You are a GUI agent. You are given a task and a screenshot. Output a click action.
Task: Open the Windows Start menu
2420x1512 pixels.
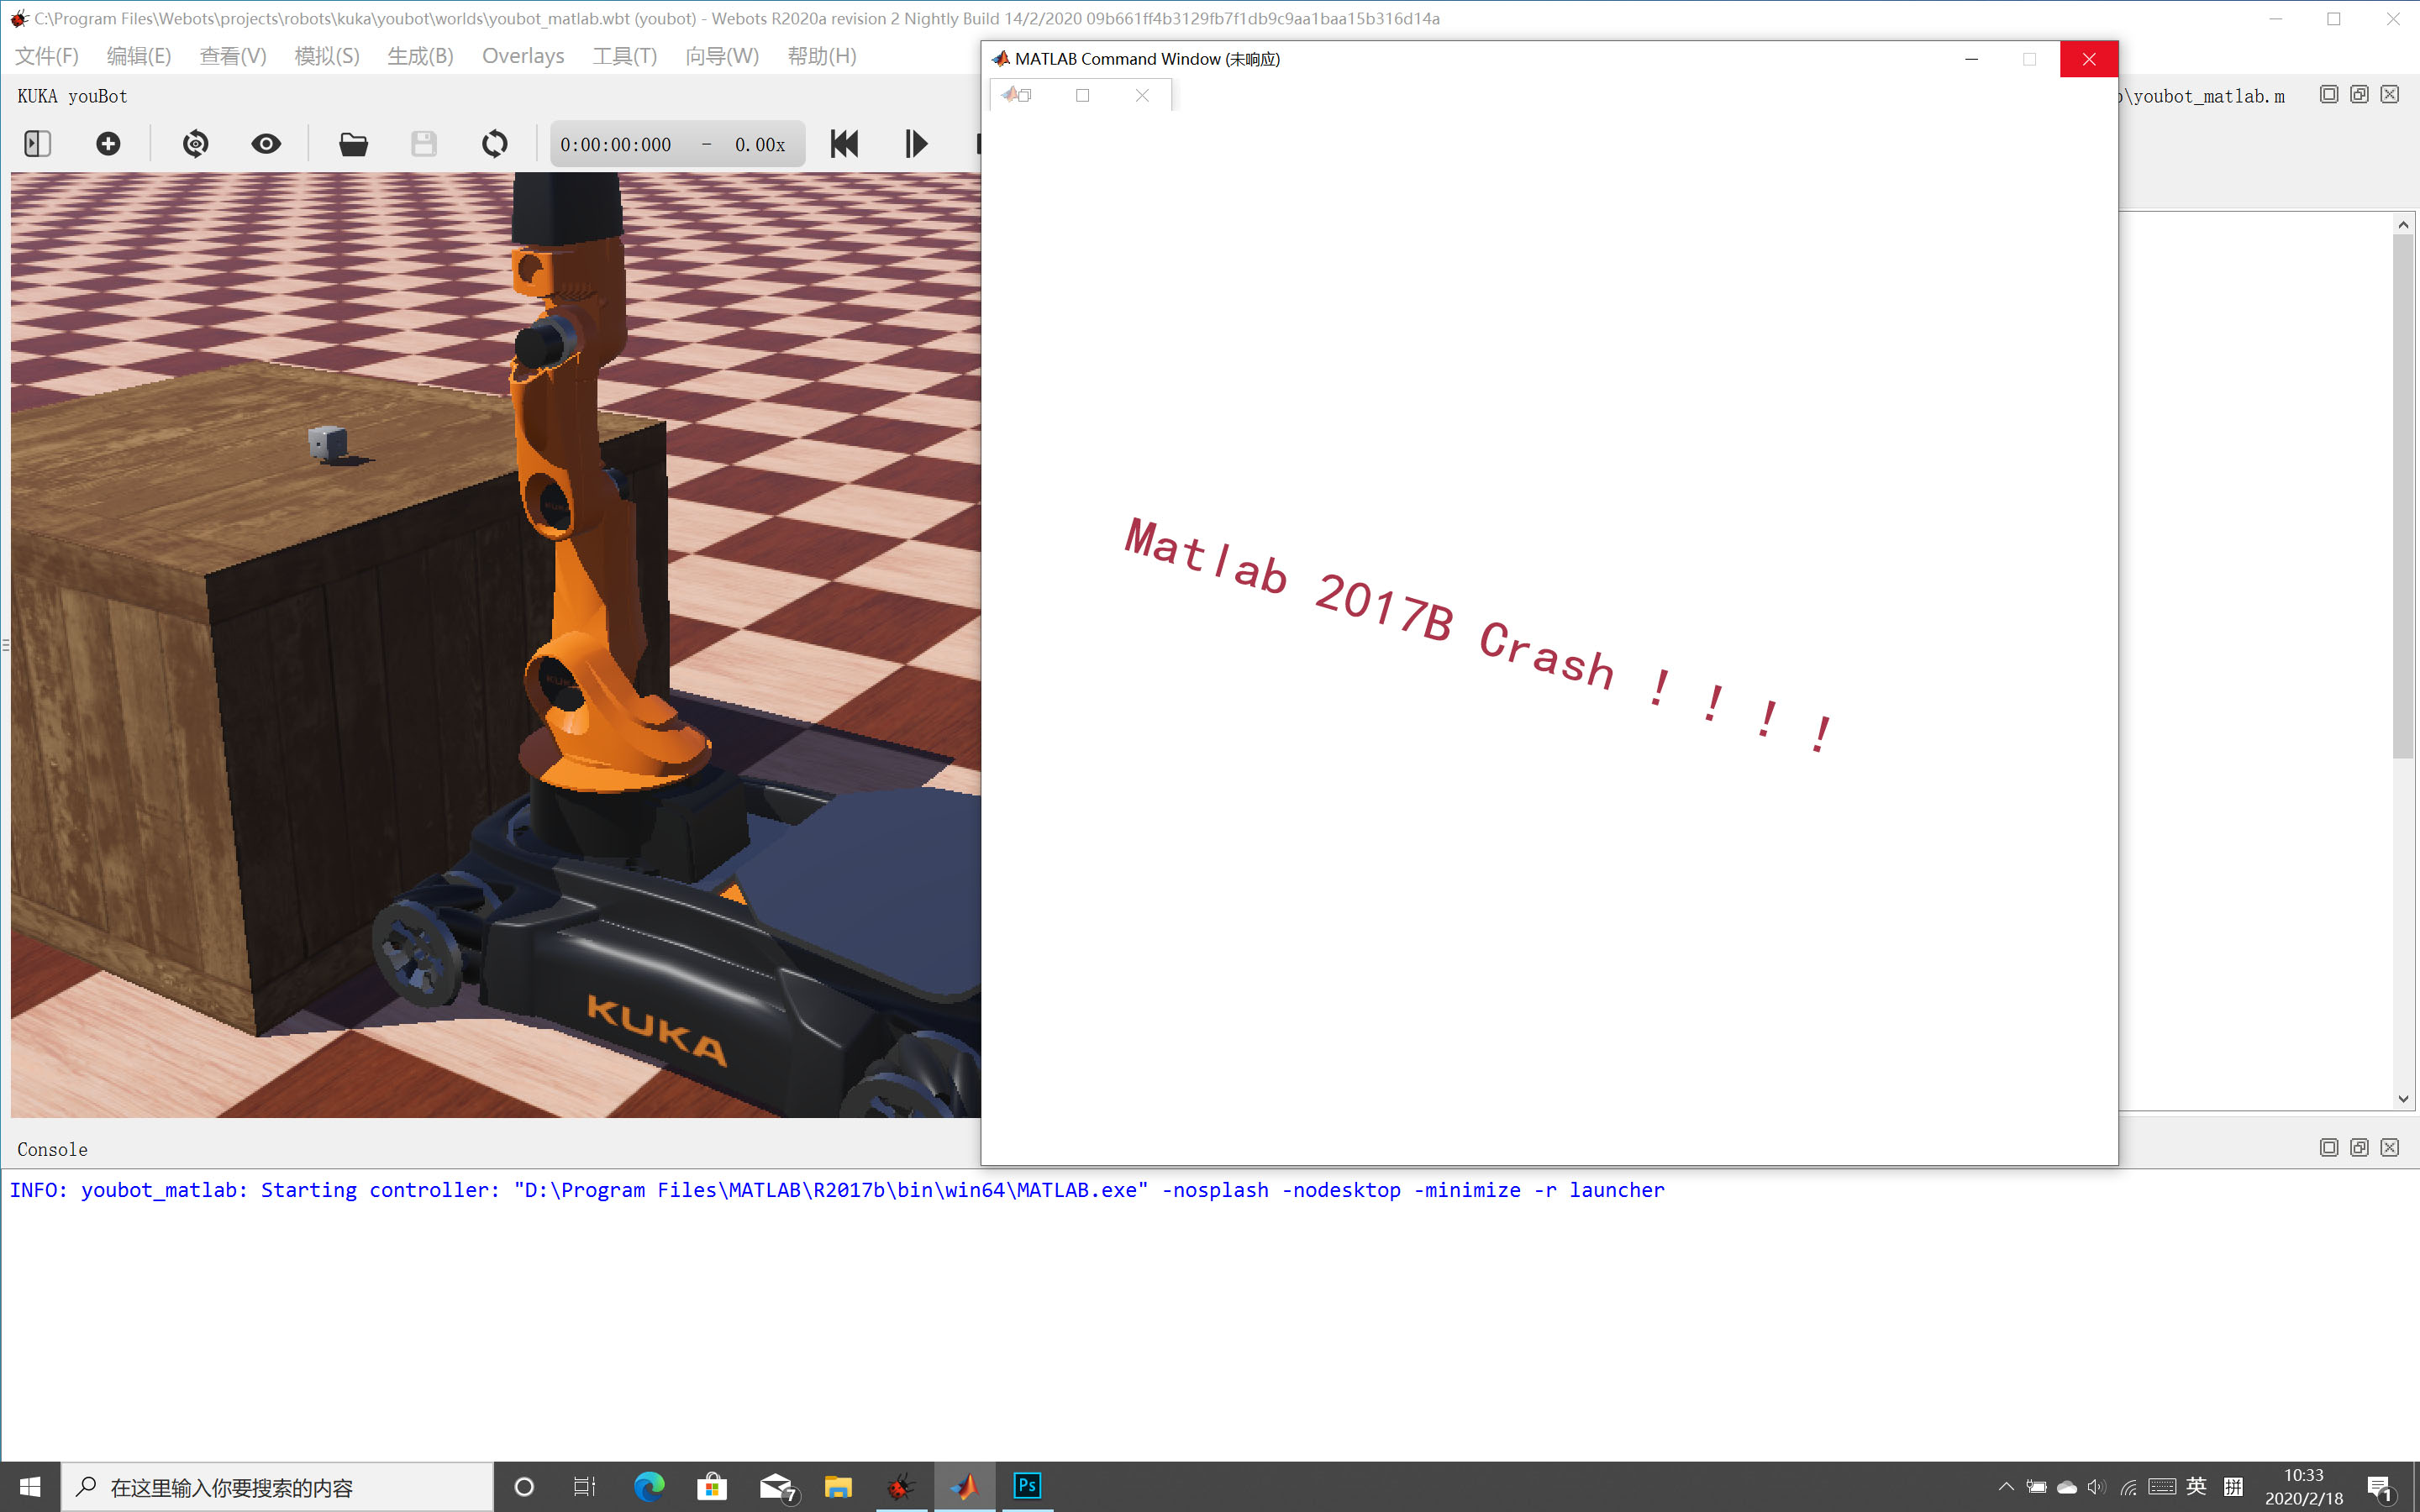pyautogui.click(x=30, y=1487)
